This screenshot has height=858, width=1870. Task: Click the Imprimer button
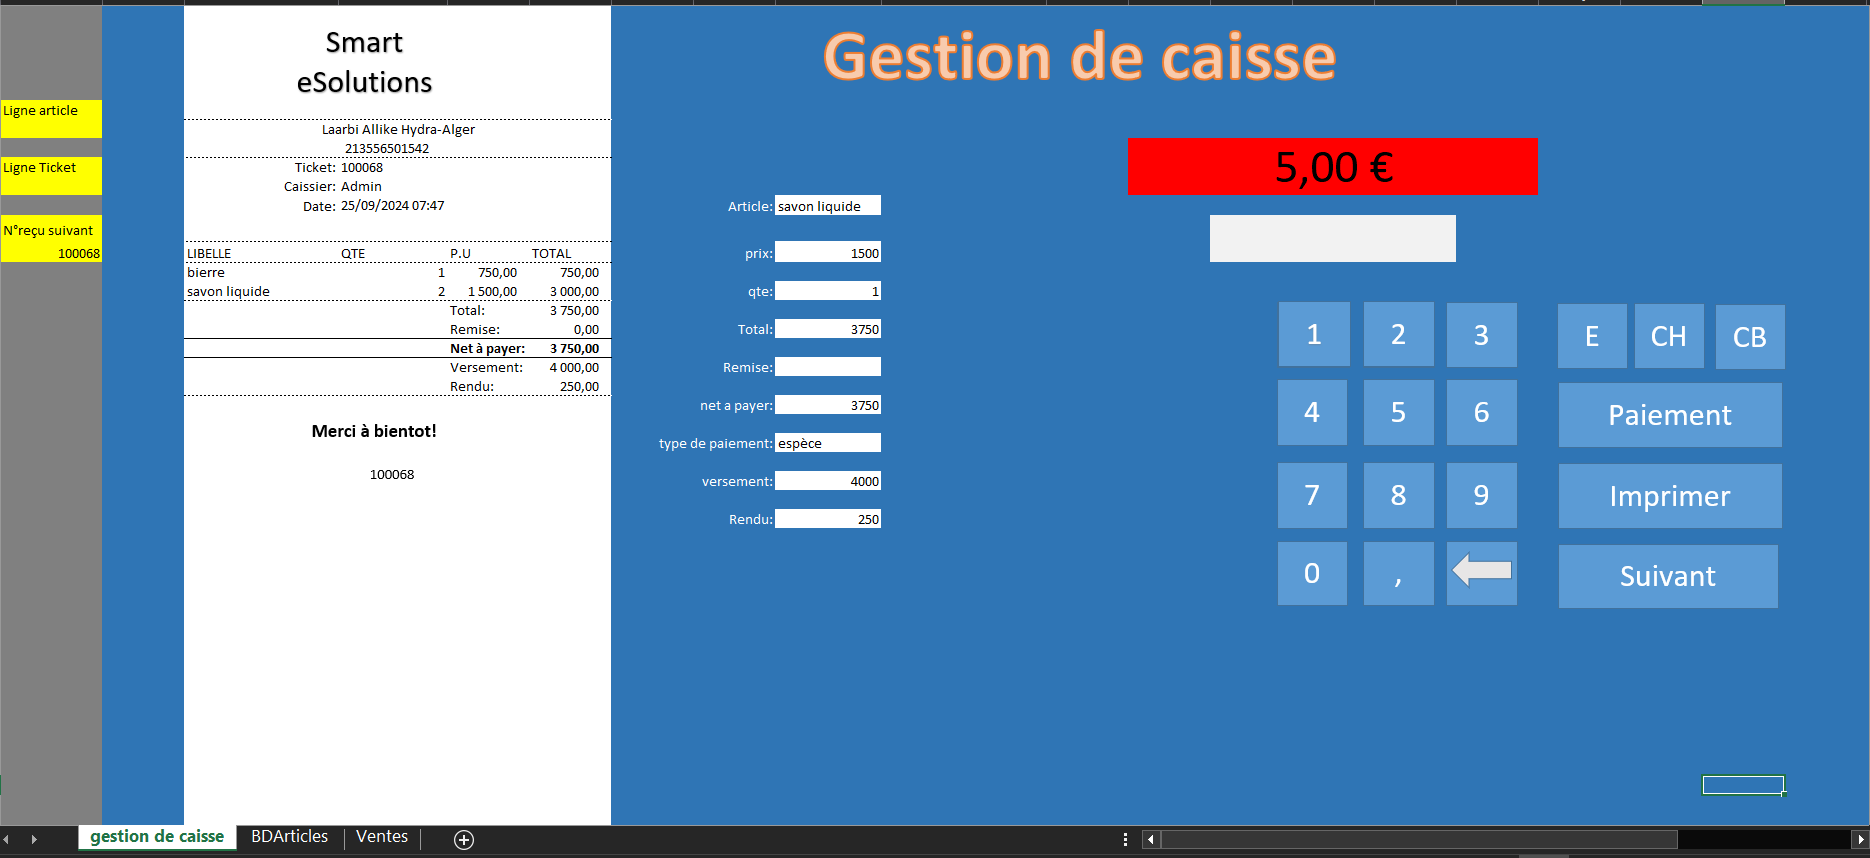[1670, 496]
